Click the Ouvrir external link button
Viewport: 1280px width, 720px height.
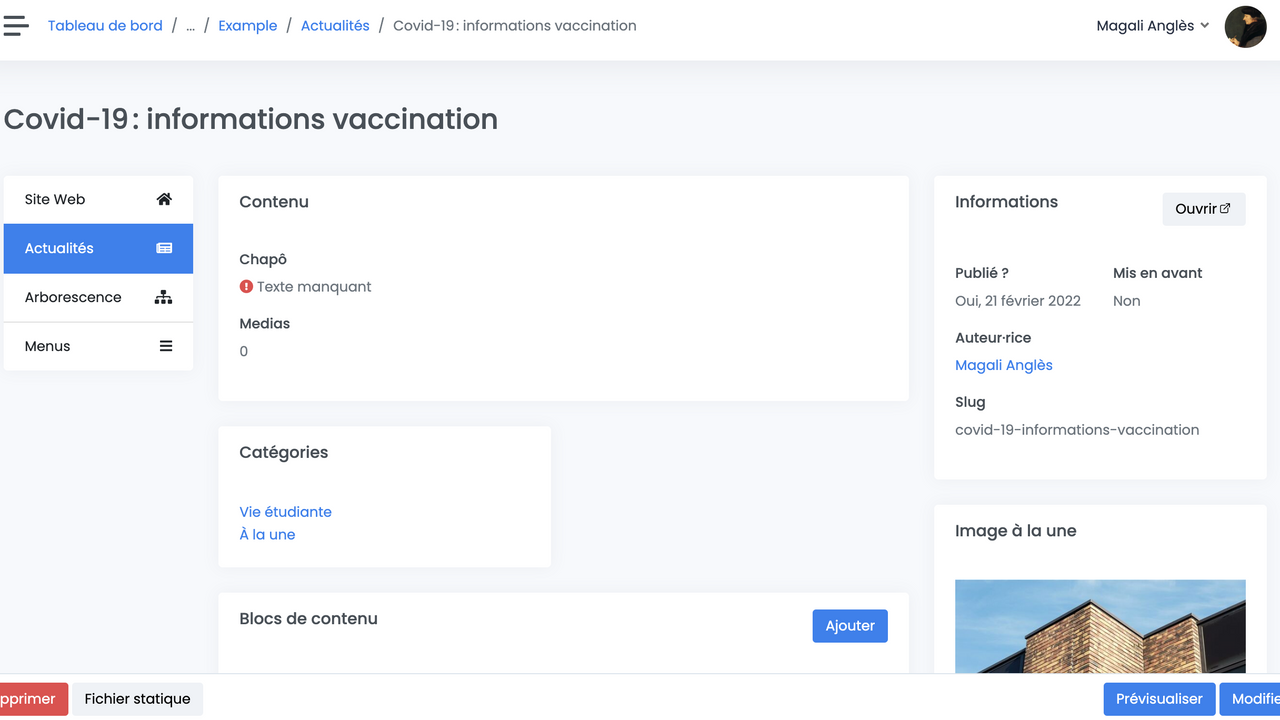[1203, 209]
